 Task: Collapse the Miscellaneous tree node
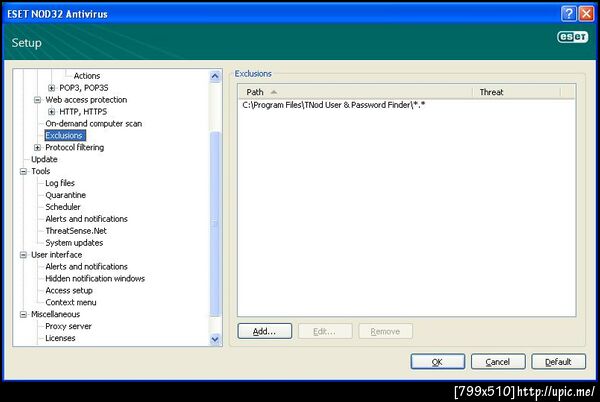pyautogui.click(x=23, y=314)
